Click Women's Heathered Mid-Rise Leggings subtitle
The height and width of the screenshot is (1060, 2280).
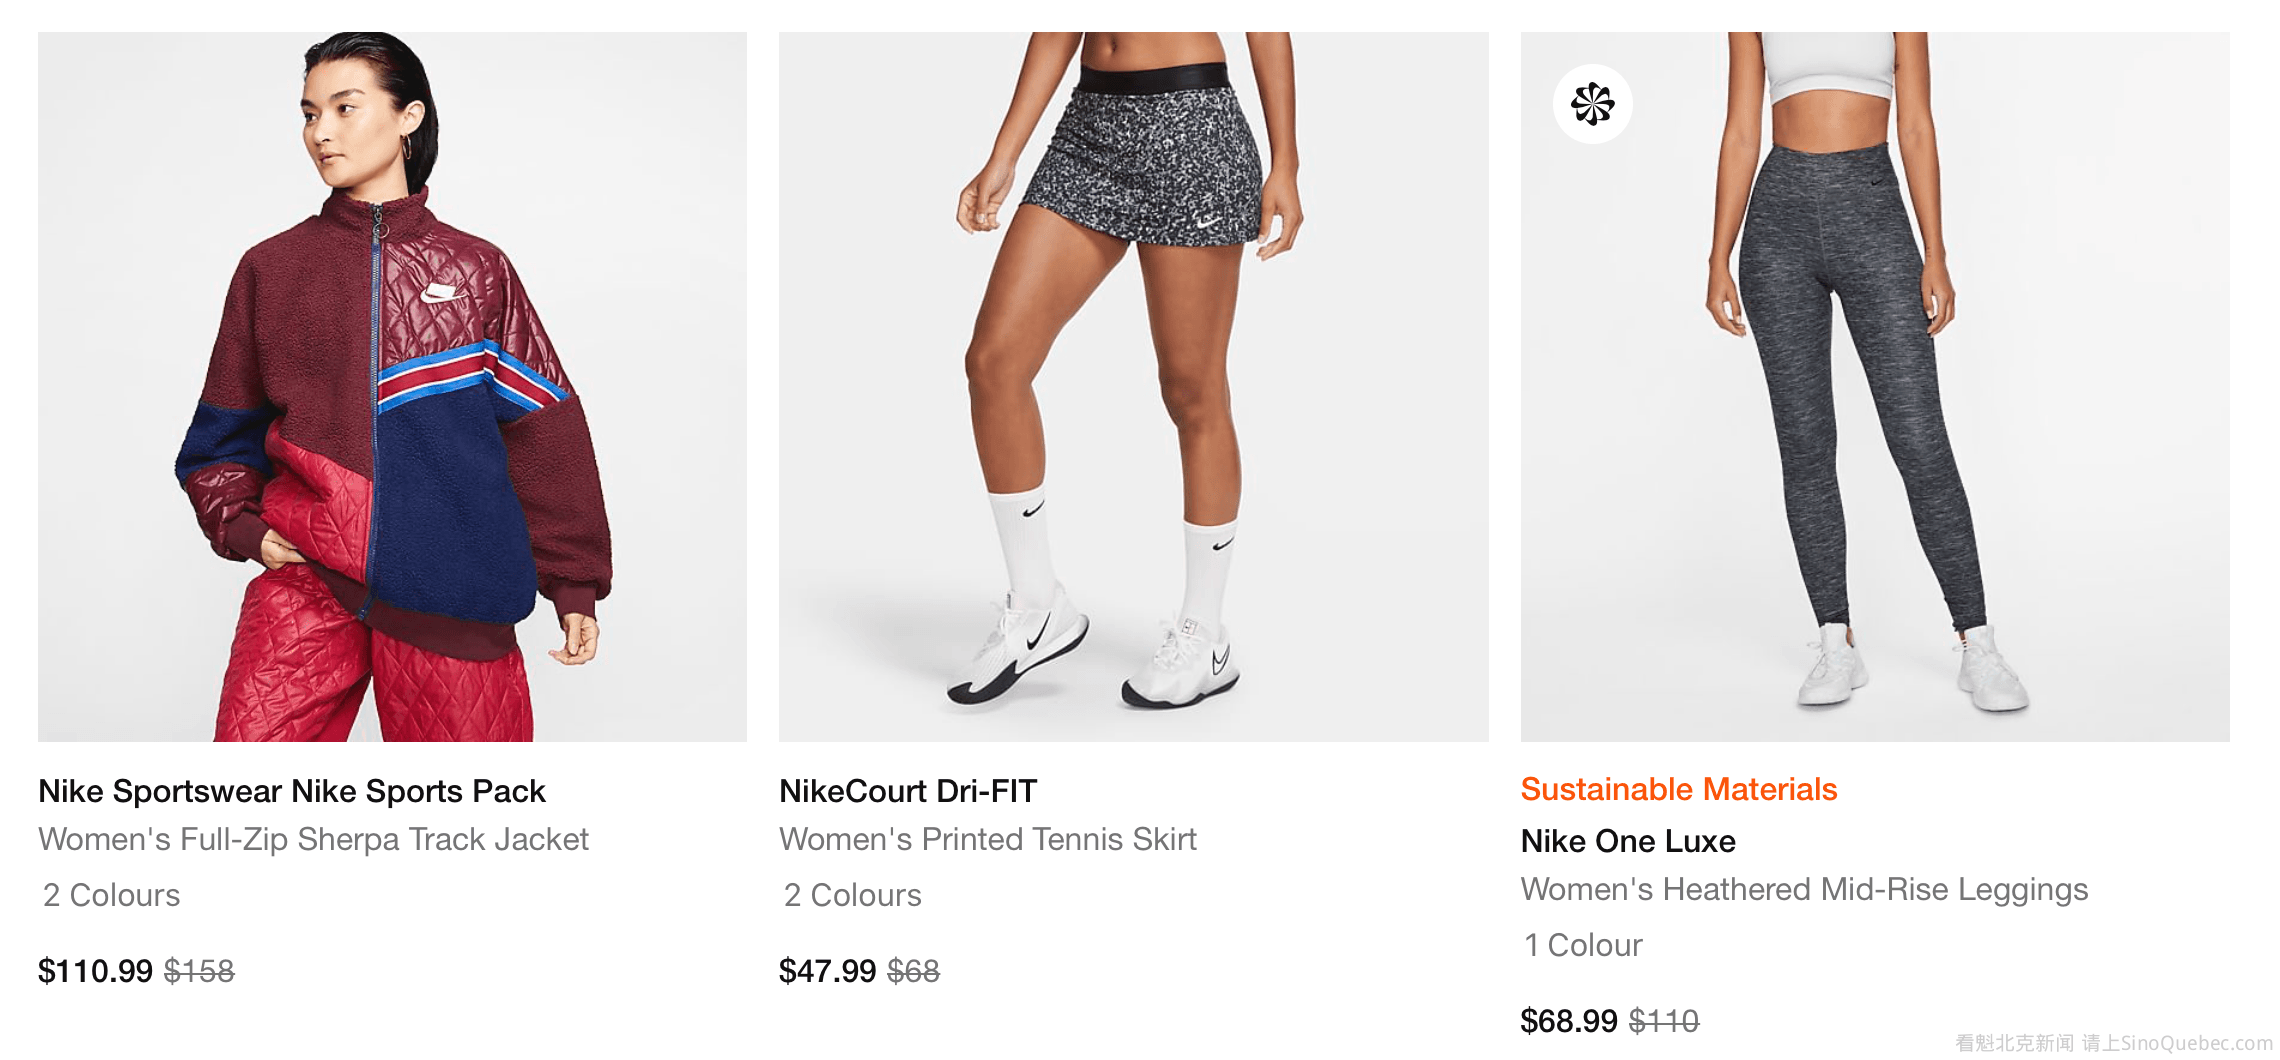pos(1804,889)
